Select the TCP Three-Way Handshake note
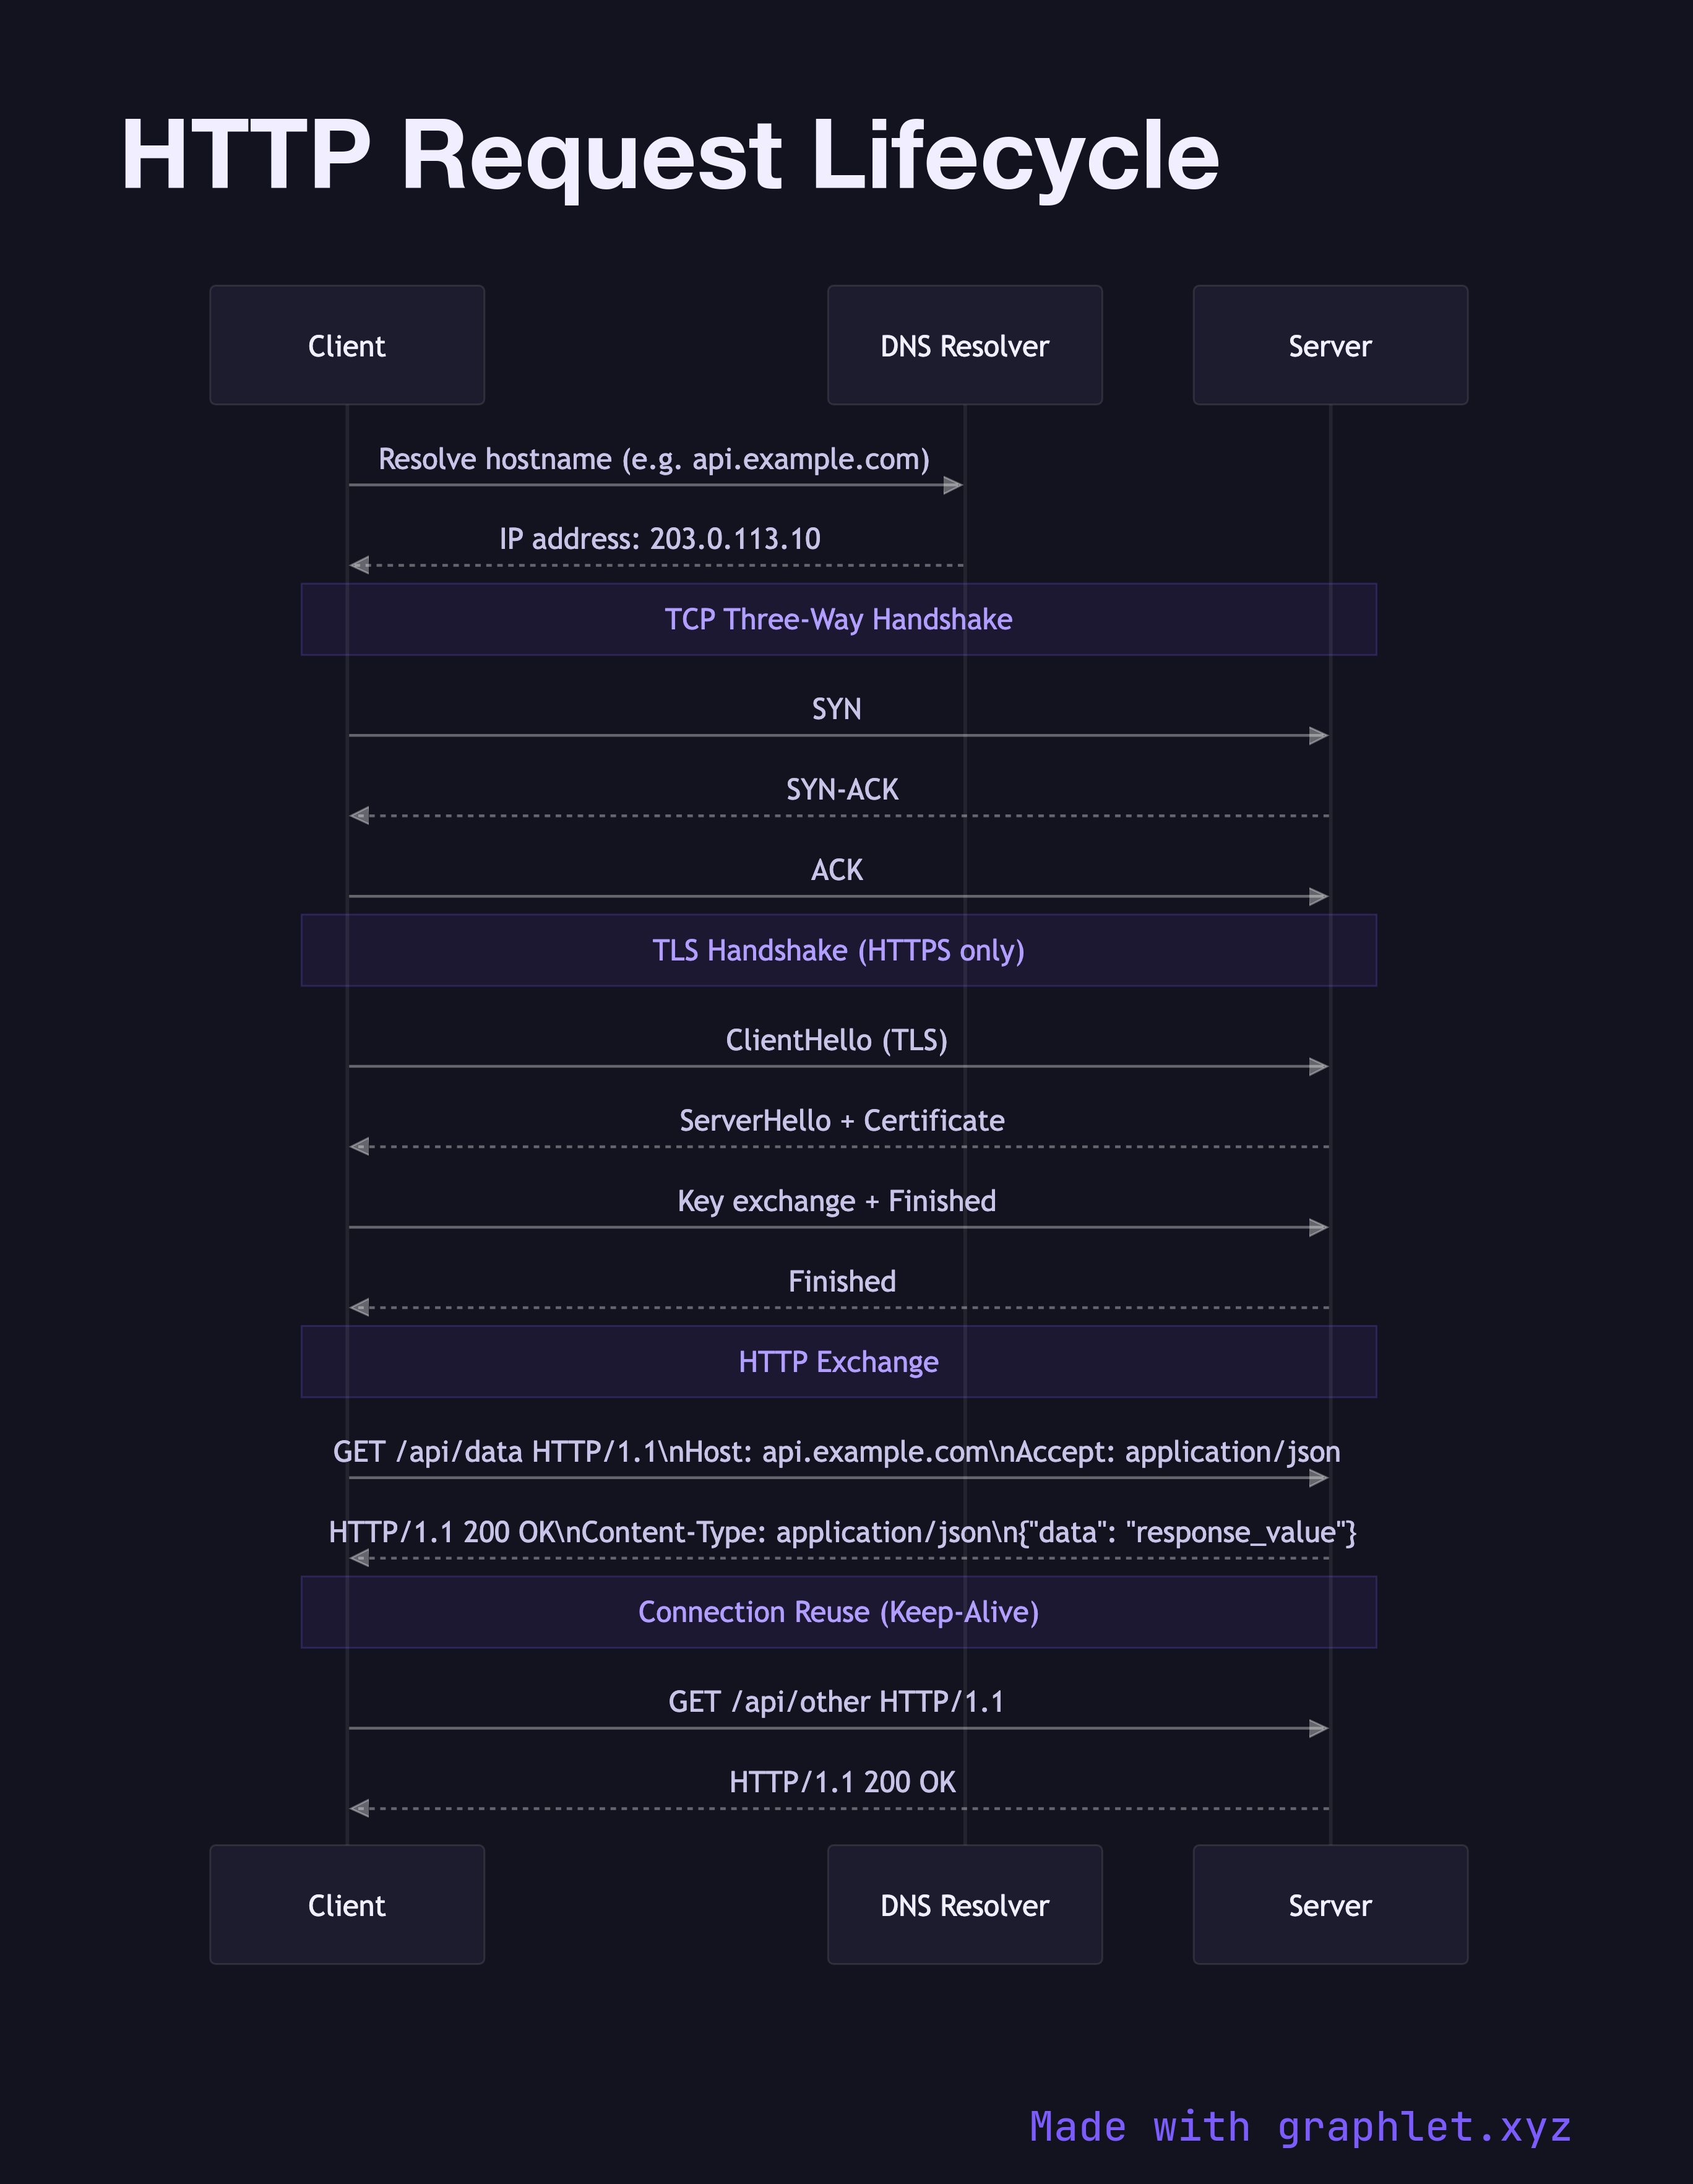 [838, 619]
